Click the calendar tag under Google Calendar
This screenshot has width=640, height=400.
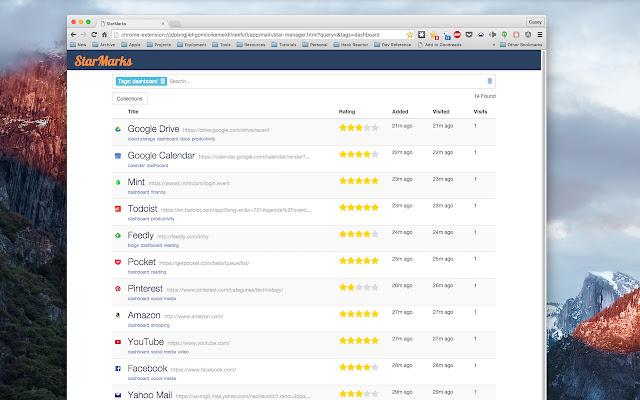click(x=136, y=166)
